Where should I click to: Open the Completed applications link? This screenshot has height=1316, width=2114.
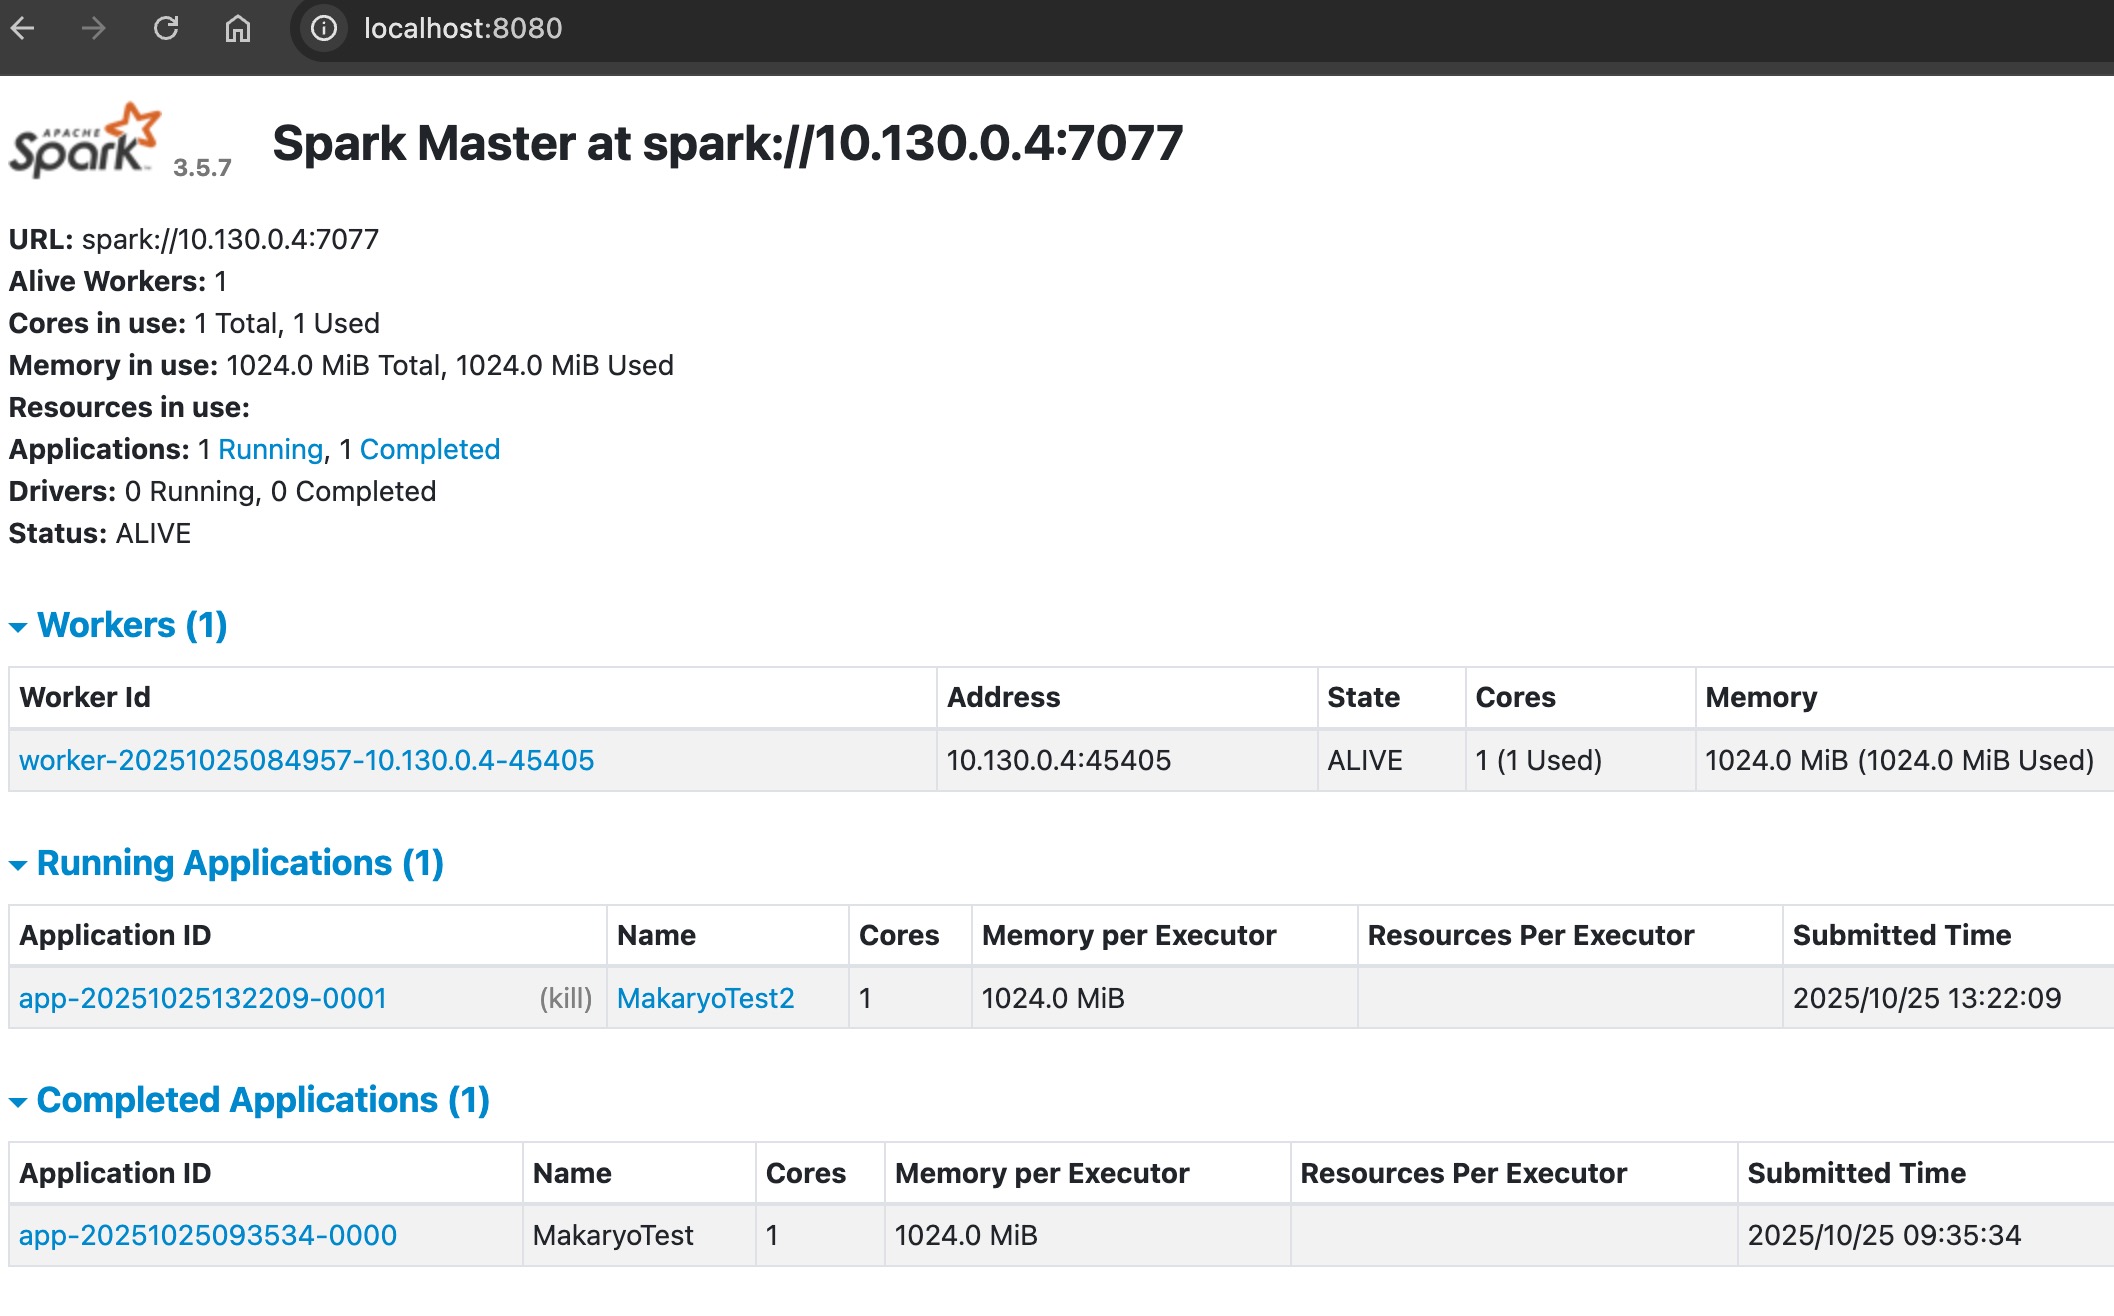(x=429, y=449)
